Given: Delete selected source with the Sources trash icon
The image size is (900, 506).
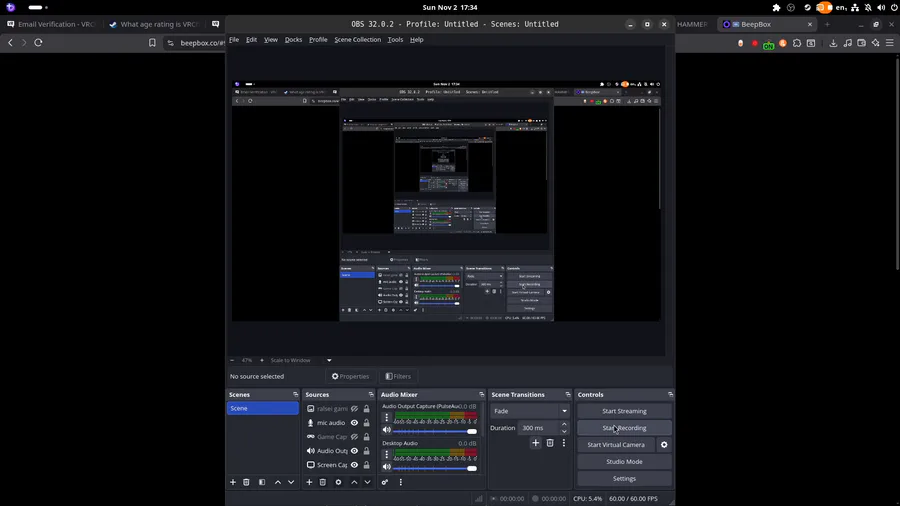Looking at the screenshot, I should click(323, 482).
